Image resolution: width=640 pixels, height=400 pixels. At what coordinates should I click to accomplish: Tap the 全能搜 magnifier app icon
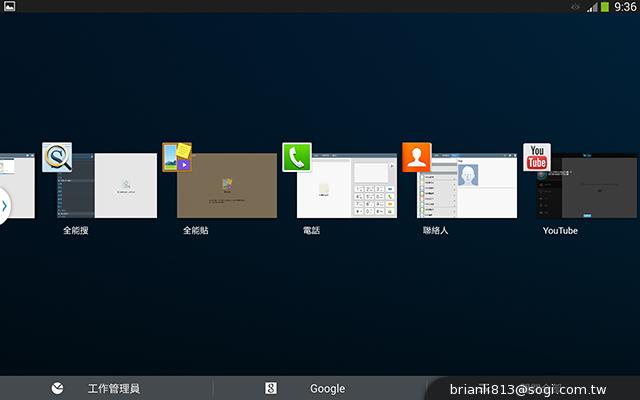tap(57, 157)
